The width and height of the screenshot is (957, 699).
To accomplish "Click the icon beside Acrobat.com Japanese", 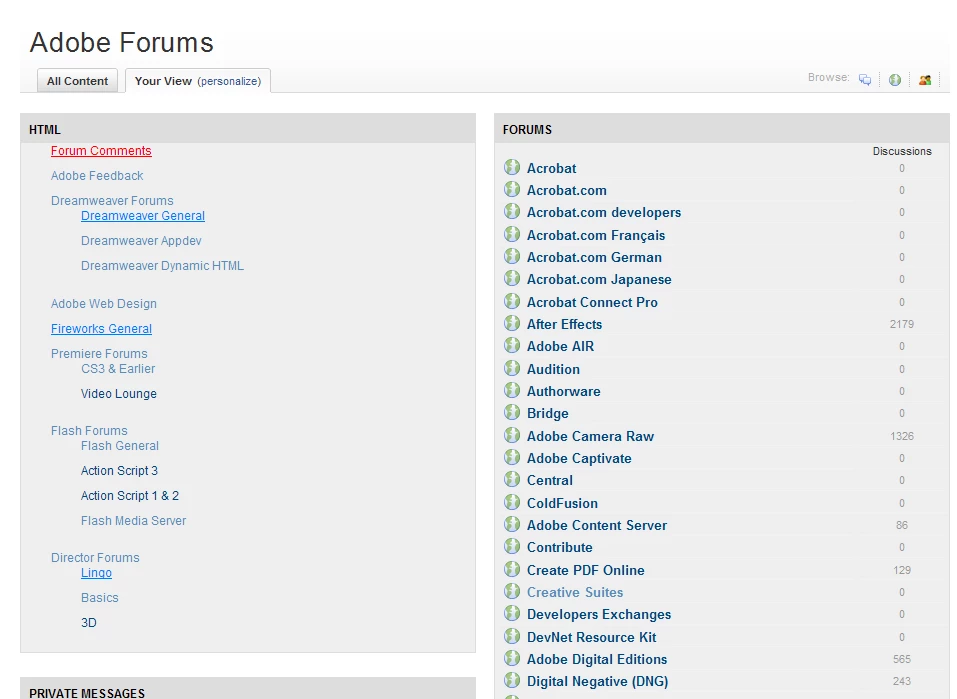I will (x=512, y=278).
